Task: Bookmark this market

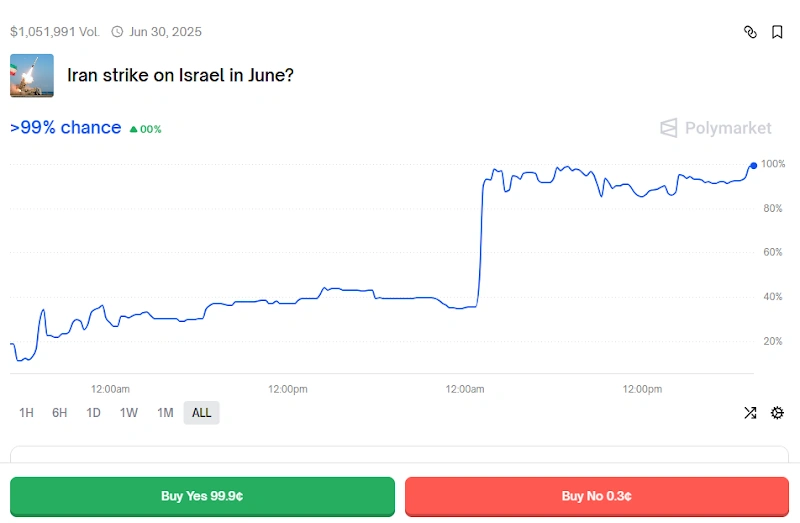Action: tap(777, 32)
